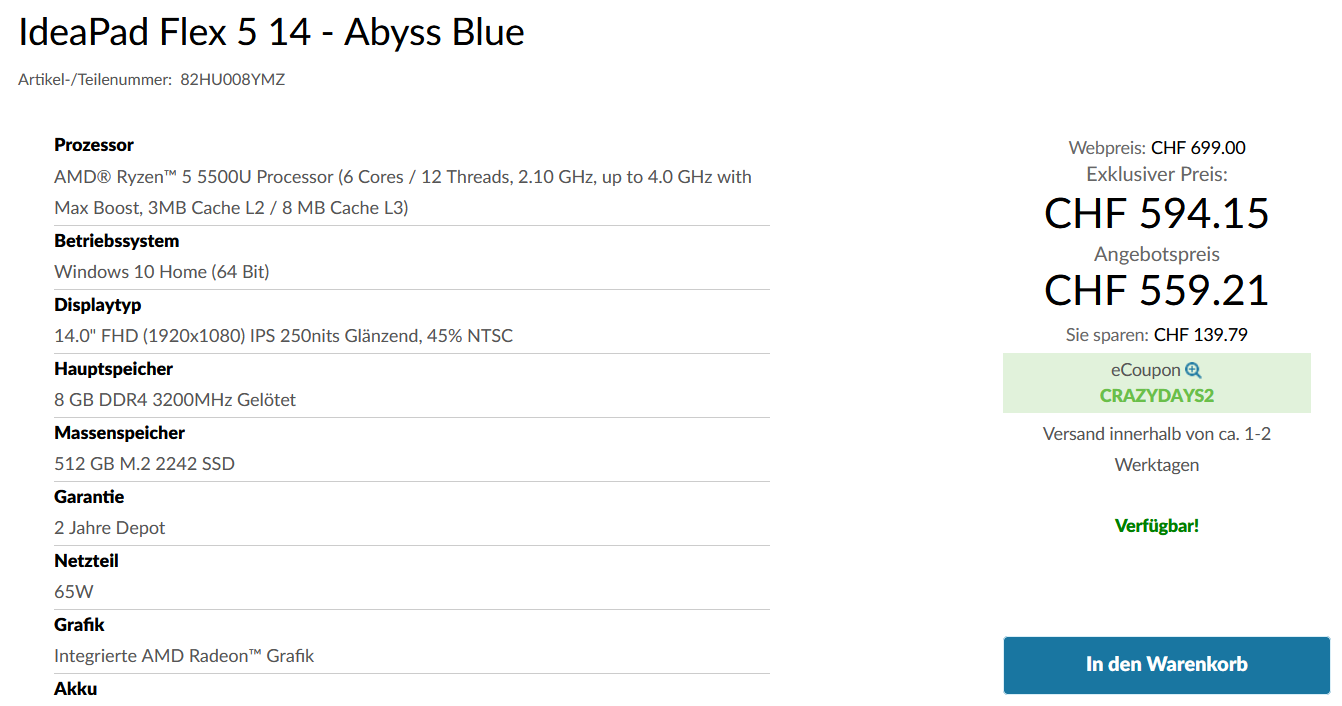The image size is (1342, 706).
Task: Click the Webpreis CHF 699.00 amount
Action: [1198, 148]
